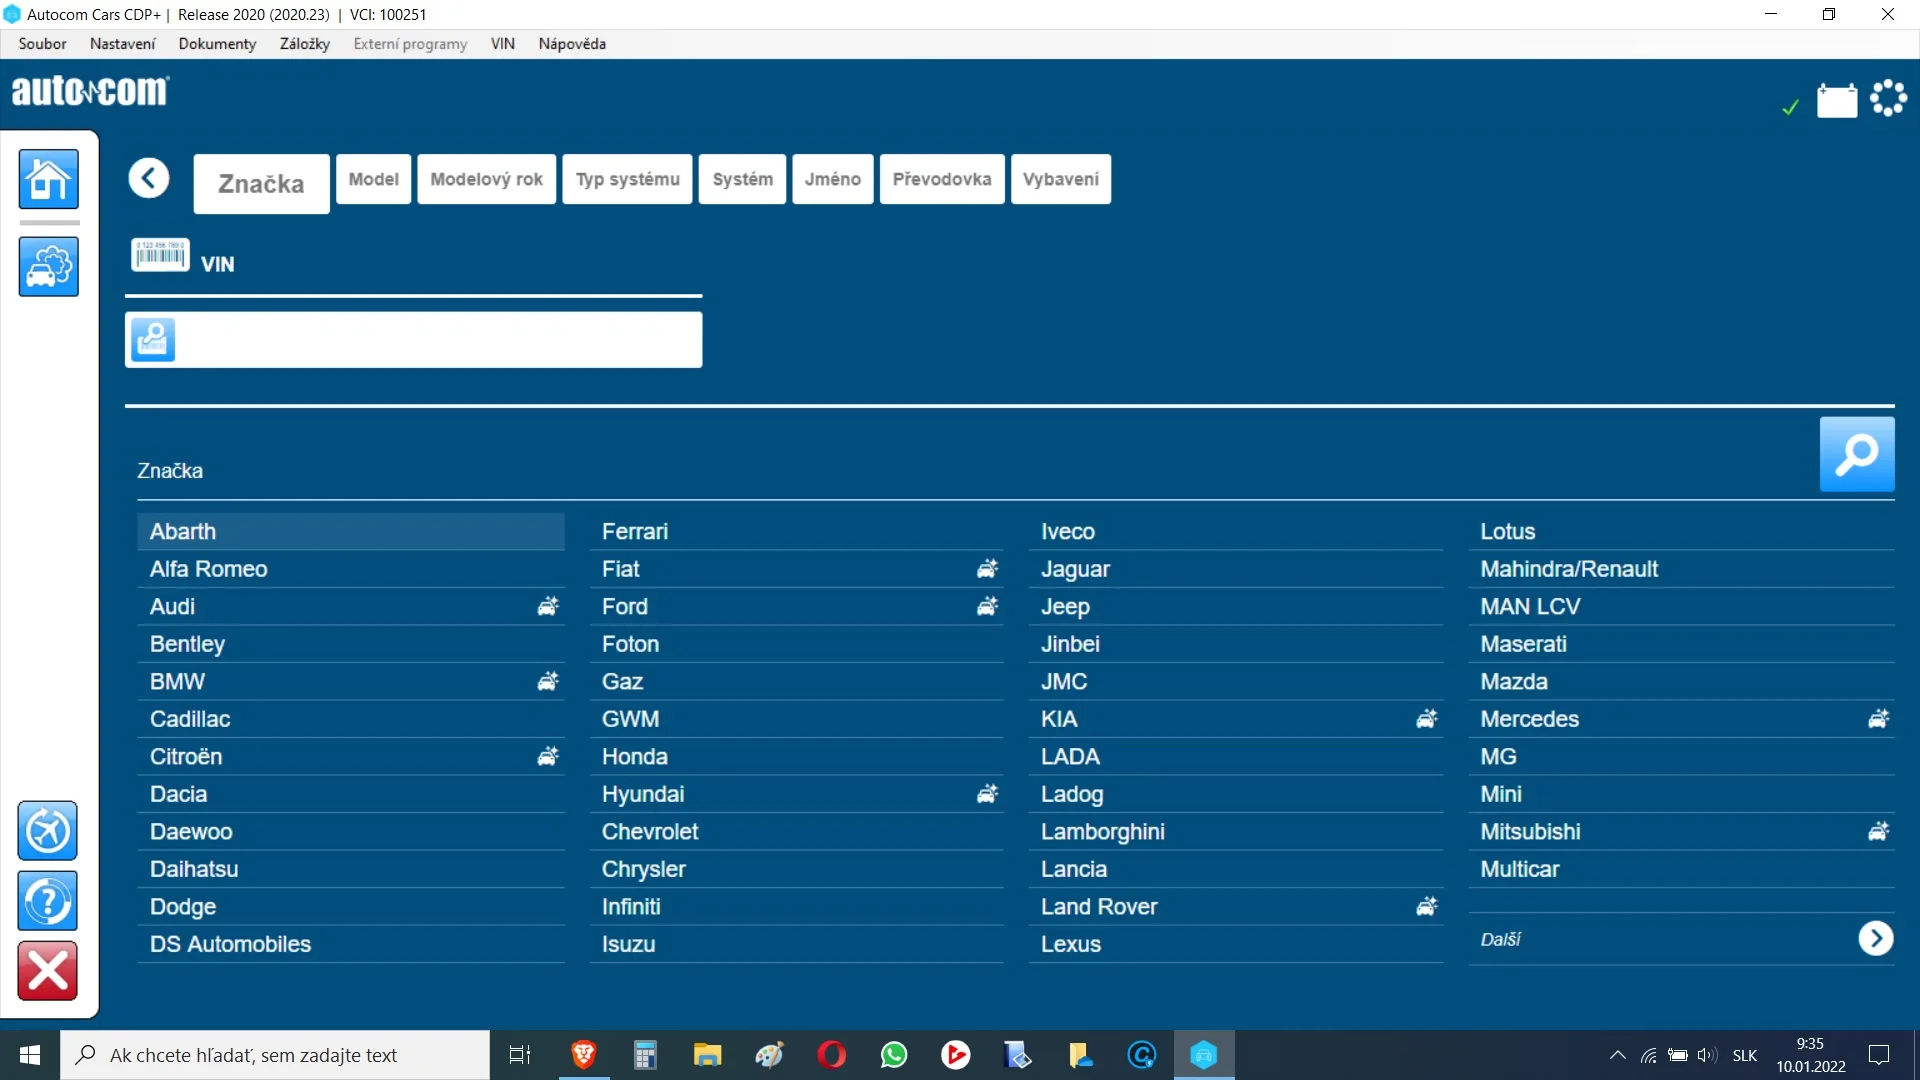The width and height of the screenshot is (1920, 1080).
Task: Click the magnifier search button
Action: (1856, 454)
